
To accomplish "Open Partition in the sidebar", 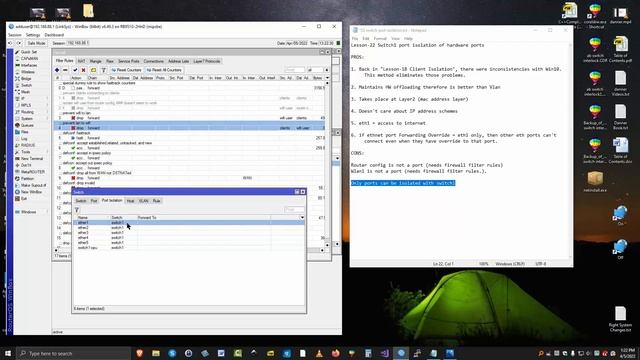I will point(27,178).
